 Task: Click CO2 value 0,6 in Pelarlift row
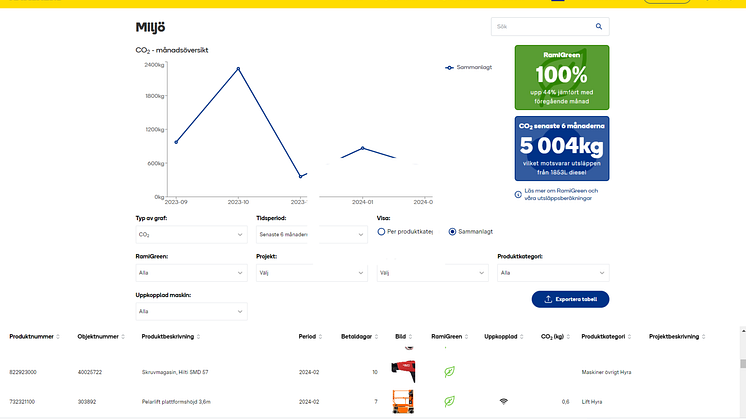[565, 402]
